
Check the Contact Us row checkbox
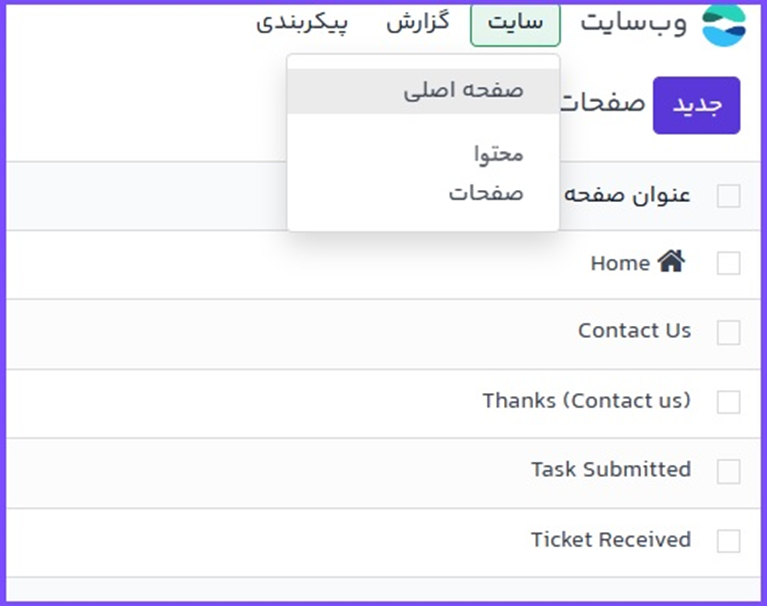click(729, 332)
